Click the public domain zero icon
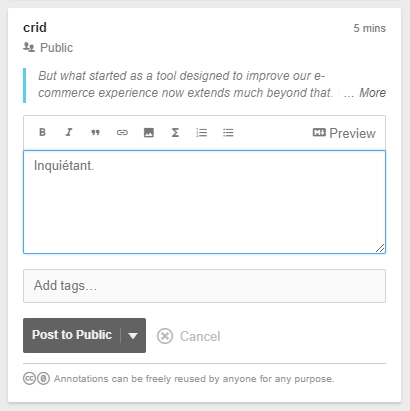 [43, 379]
